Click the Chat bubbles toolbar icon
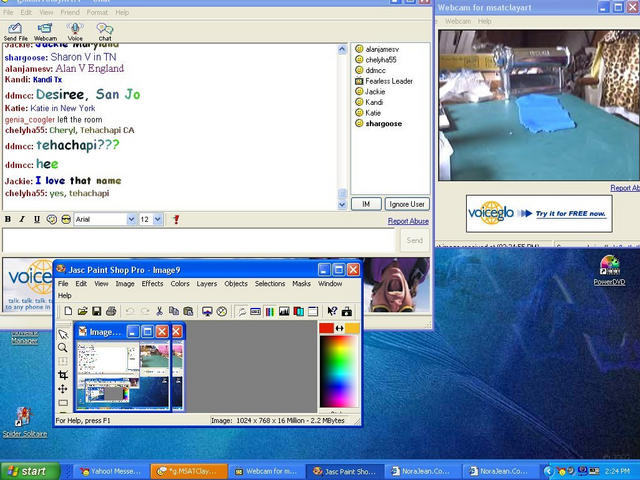Screen dimensions: 640x480 [104, 31]
